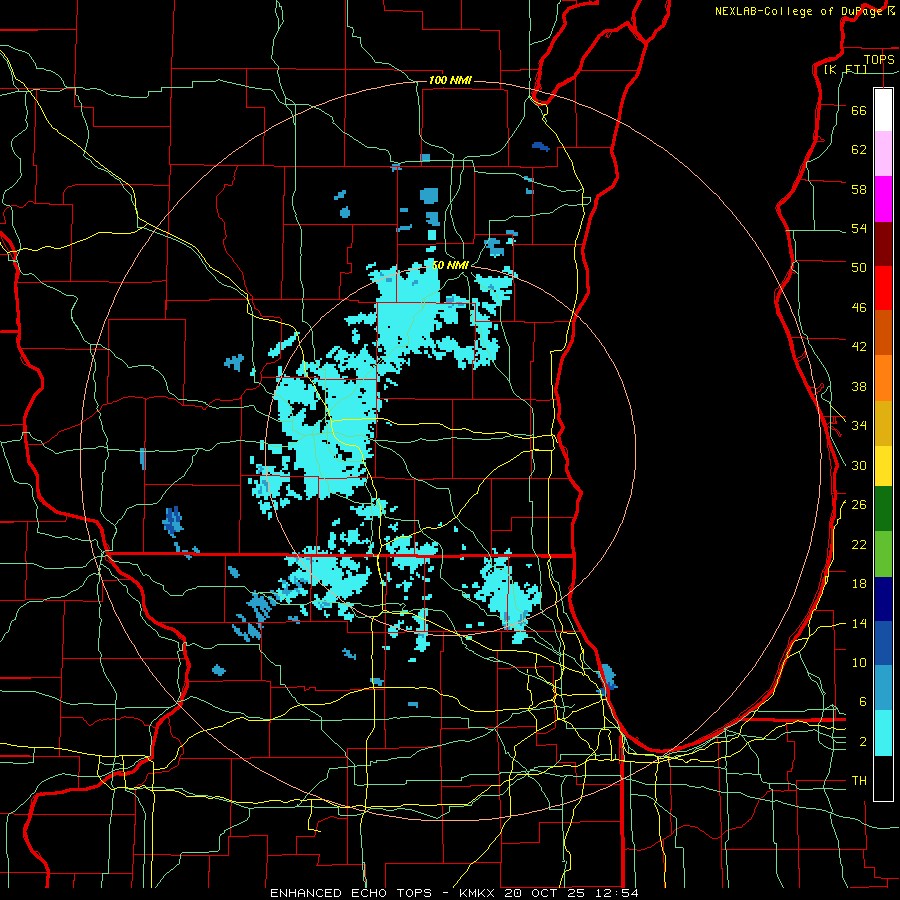Click the '6' legend value
The image size is (900, 900).
pos(862,702)
